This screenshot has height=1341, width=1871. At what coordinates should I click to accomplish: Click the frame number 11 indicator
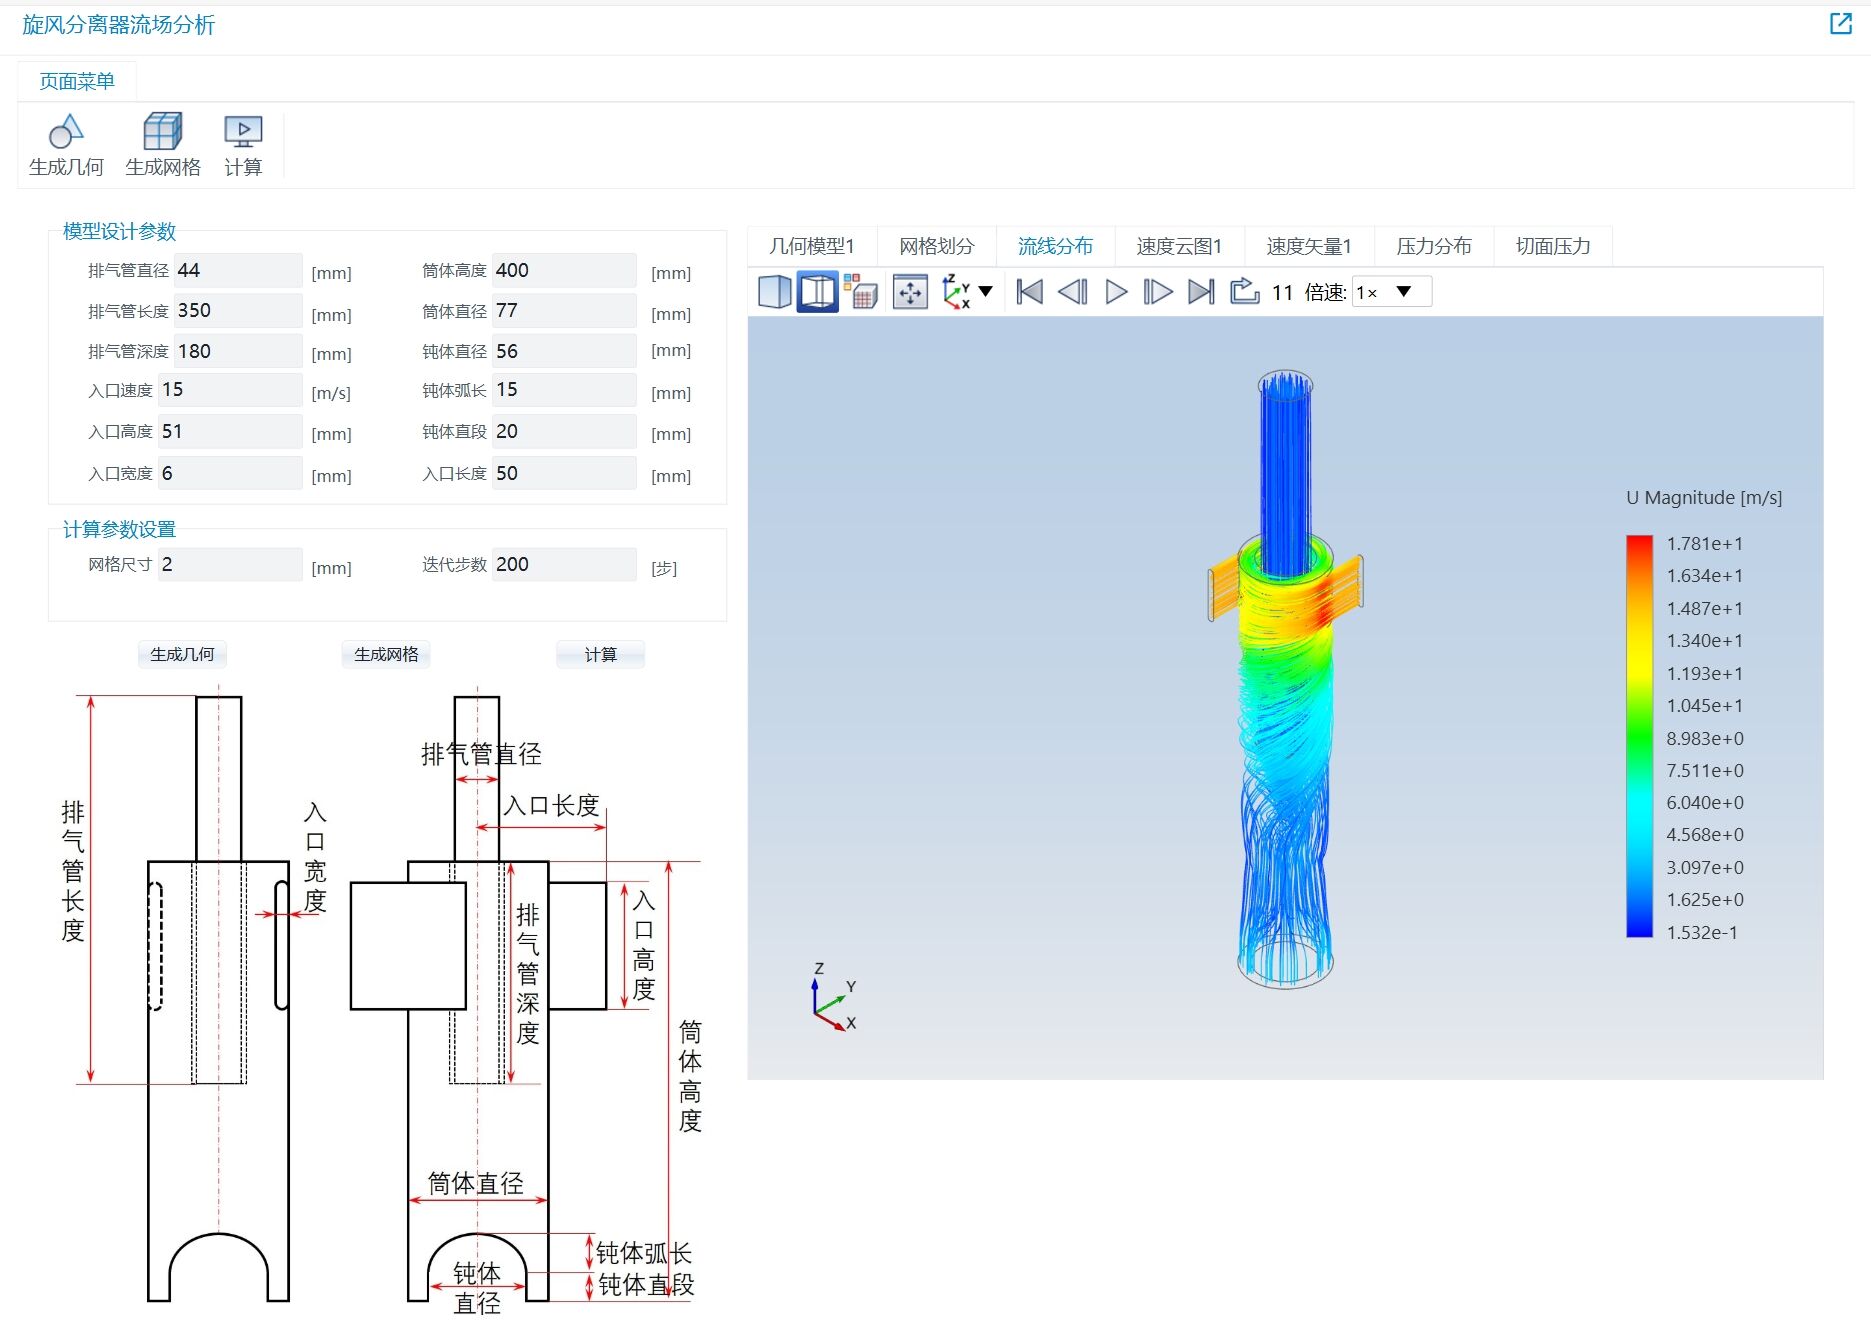(x=1282, y=292)
